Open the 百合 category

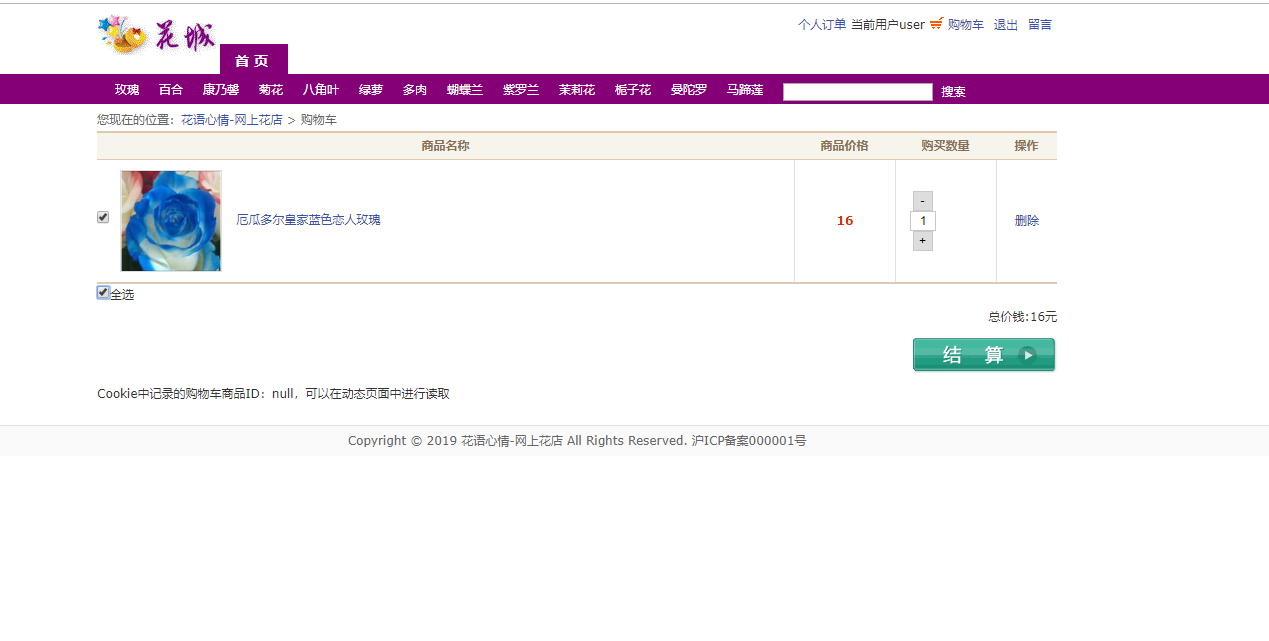[x=170, y=89]
